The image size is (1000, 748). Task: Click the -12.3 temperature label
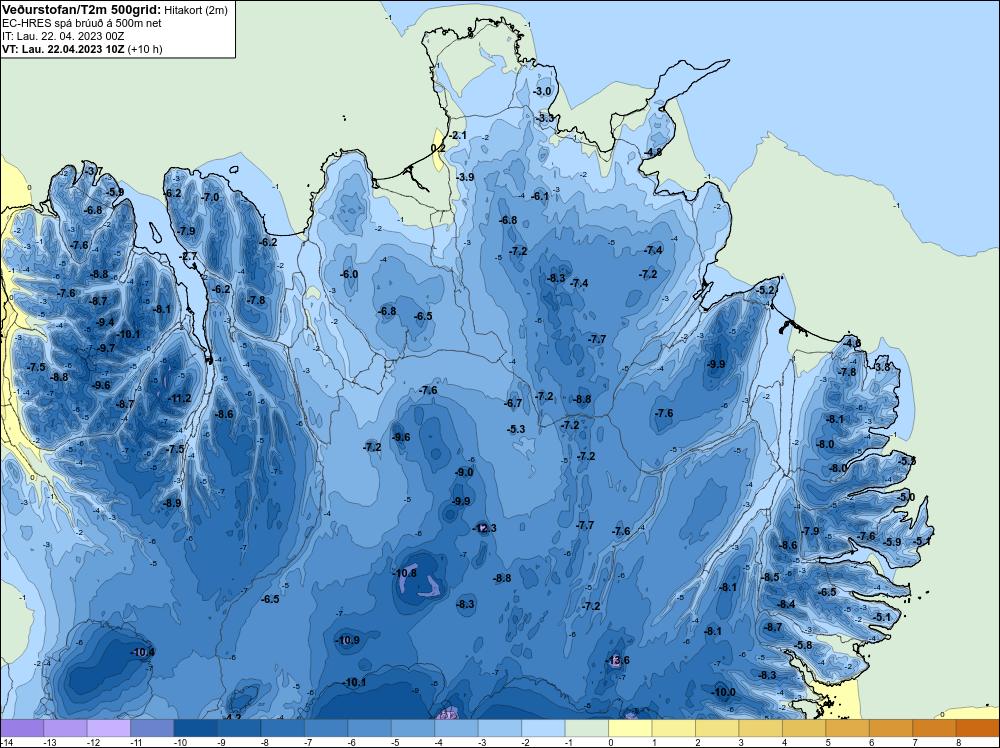[484, 528]
